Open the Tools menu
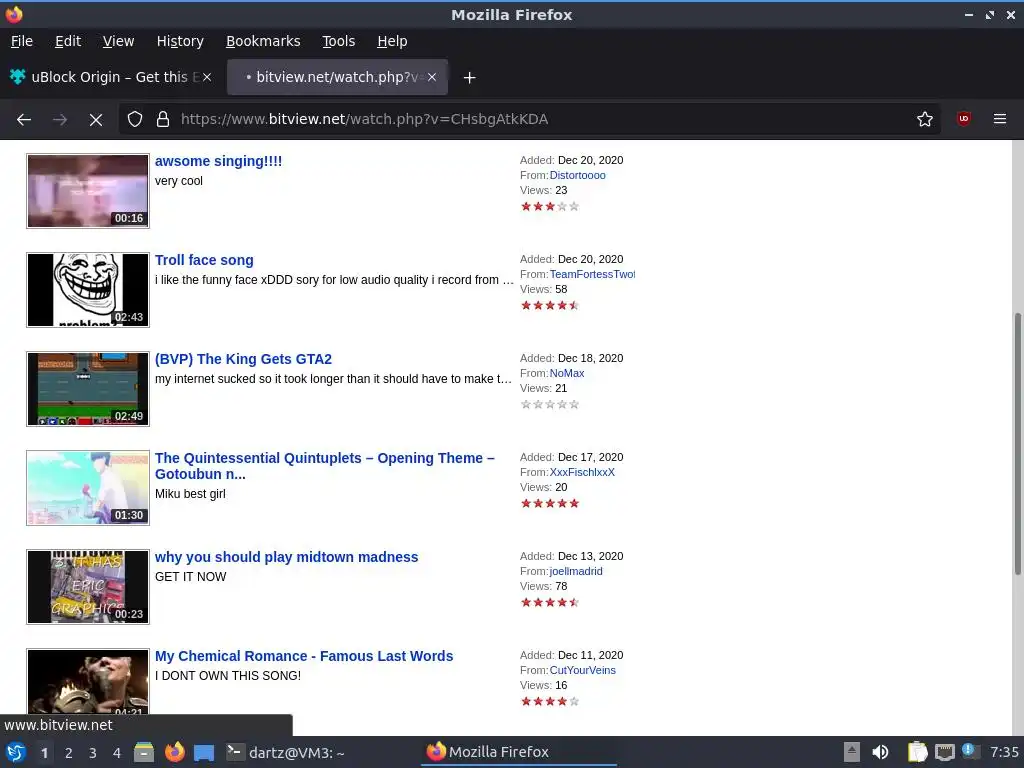Viewport: 1024px width, 768px height. point(338,41)
